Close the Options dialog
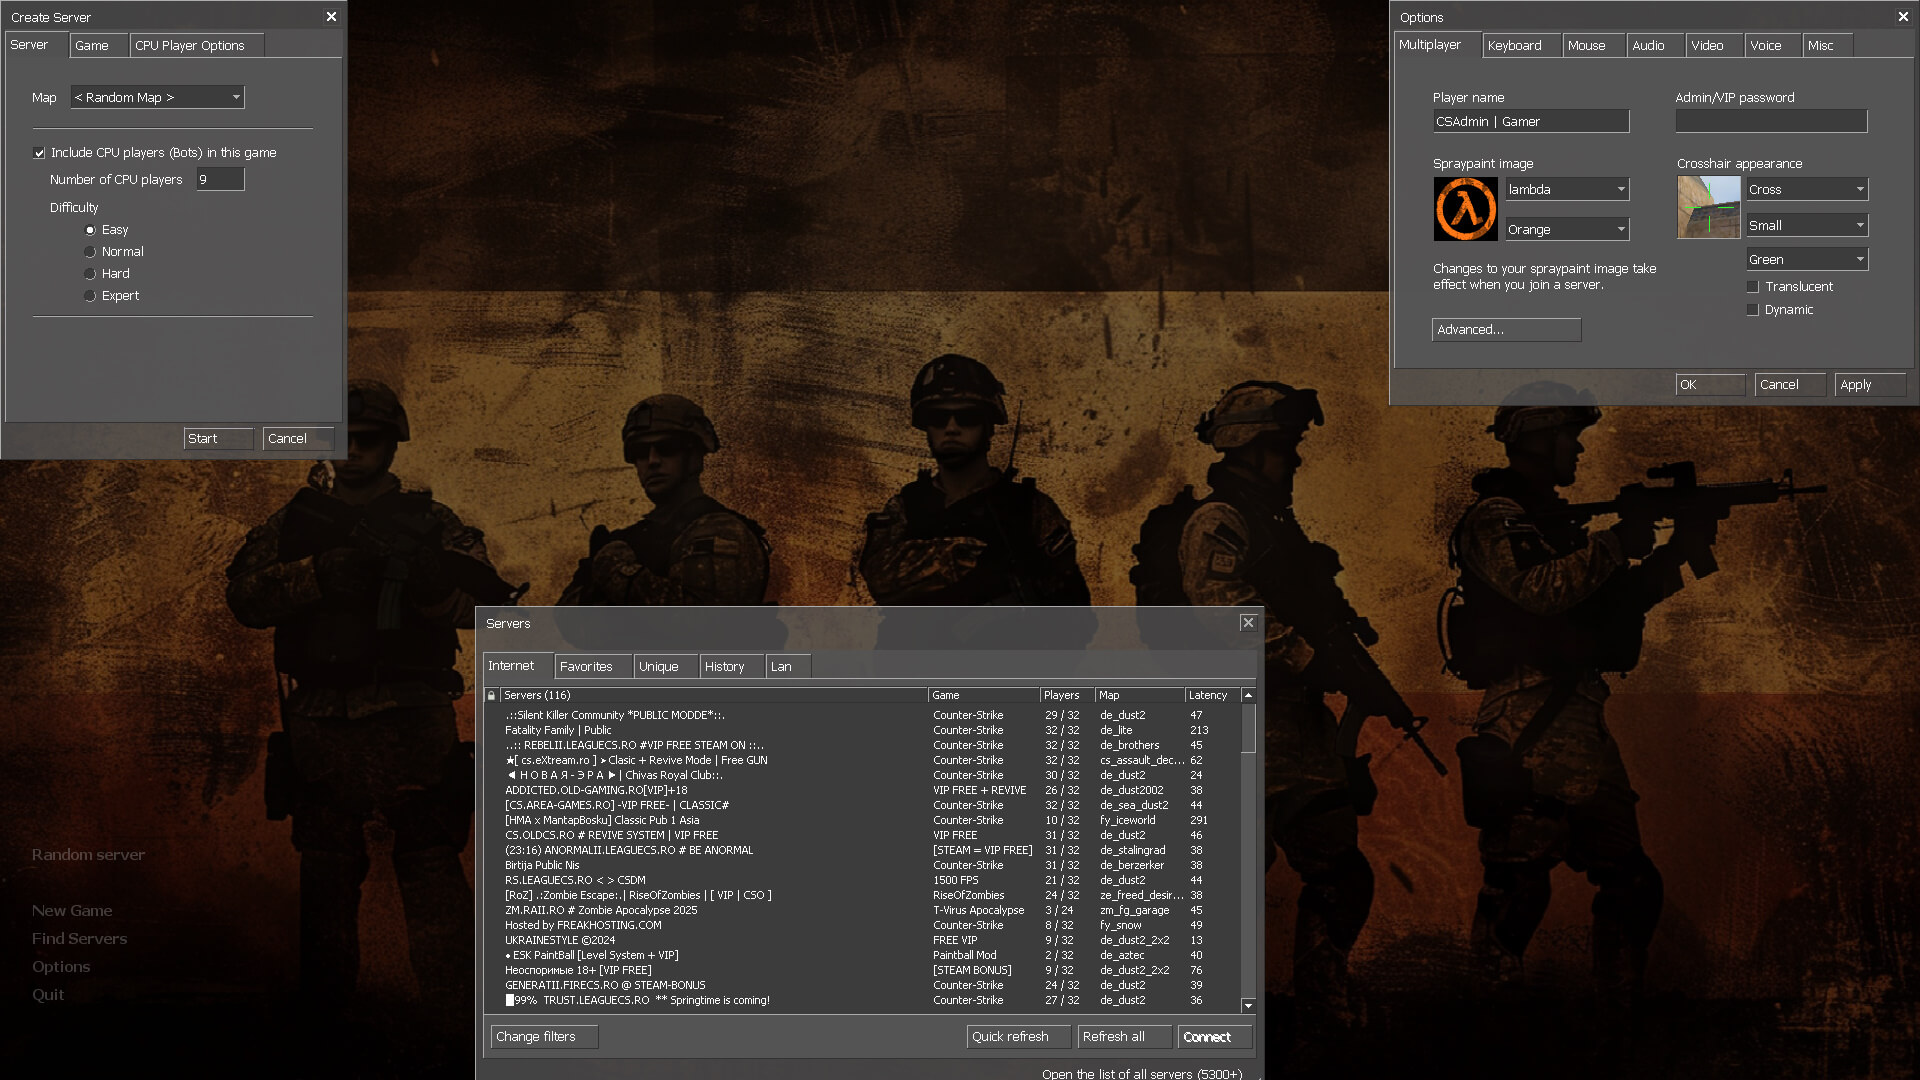 click(1903, 17)
